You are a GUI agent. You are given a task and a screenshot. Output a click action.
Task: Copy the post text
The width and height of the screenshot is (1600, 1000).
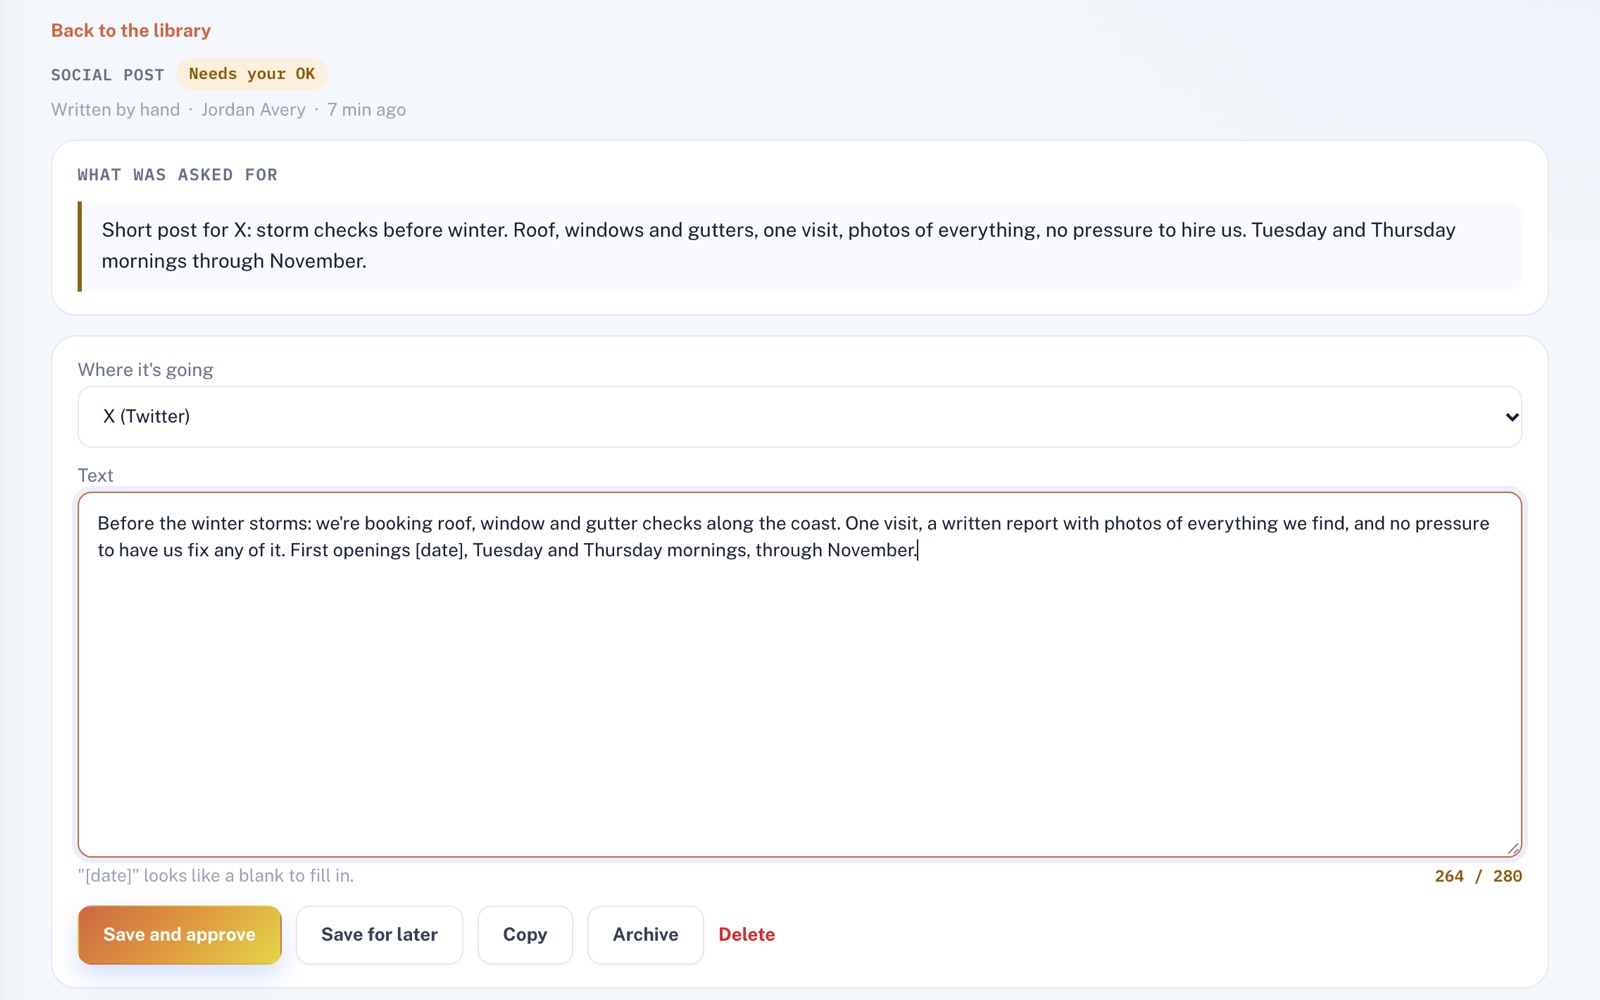(525, 935)
